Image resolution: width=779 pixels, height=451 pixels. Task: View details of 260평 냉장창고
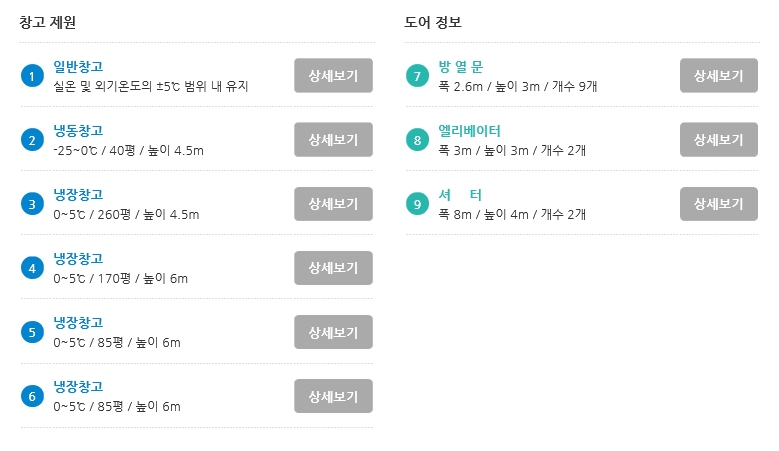[x=333, y=204]
